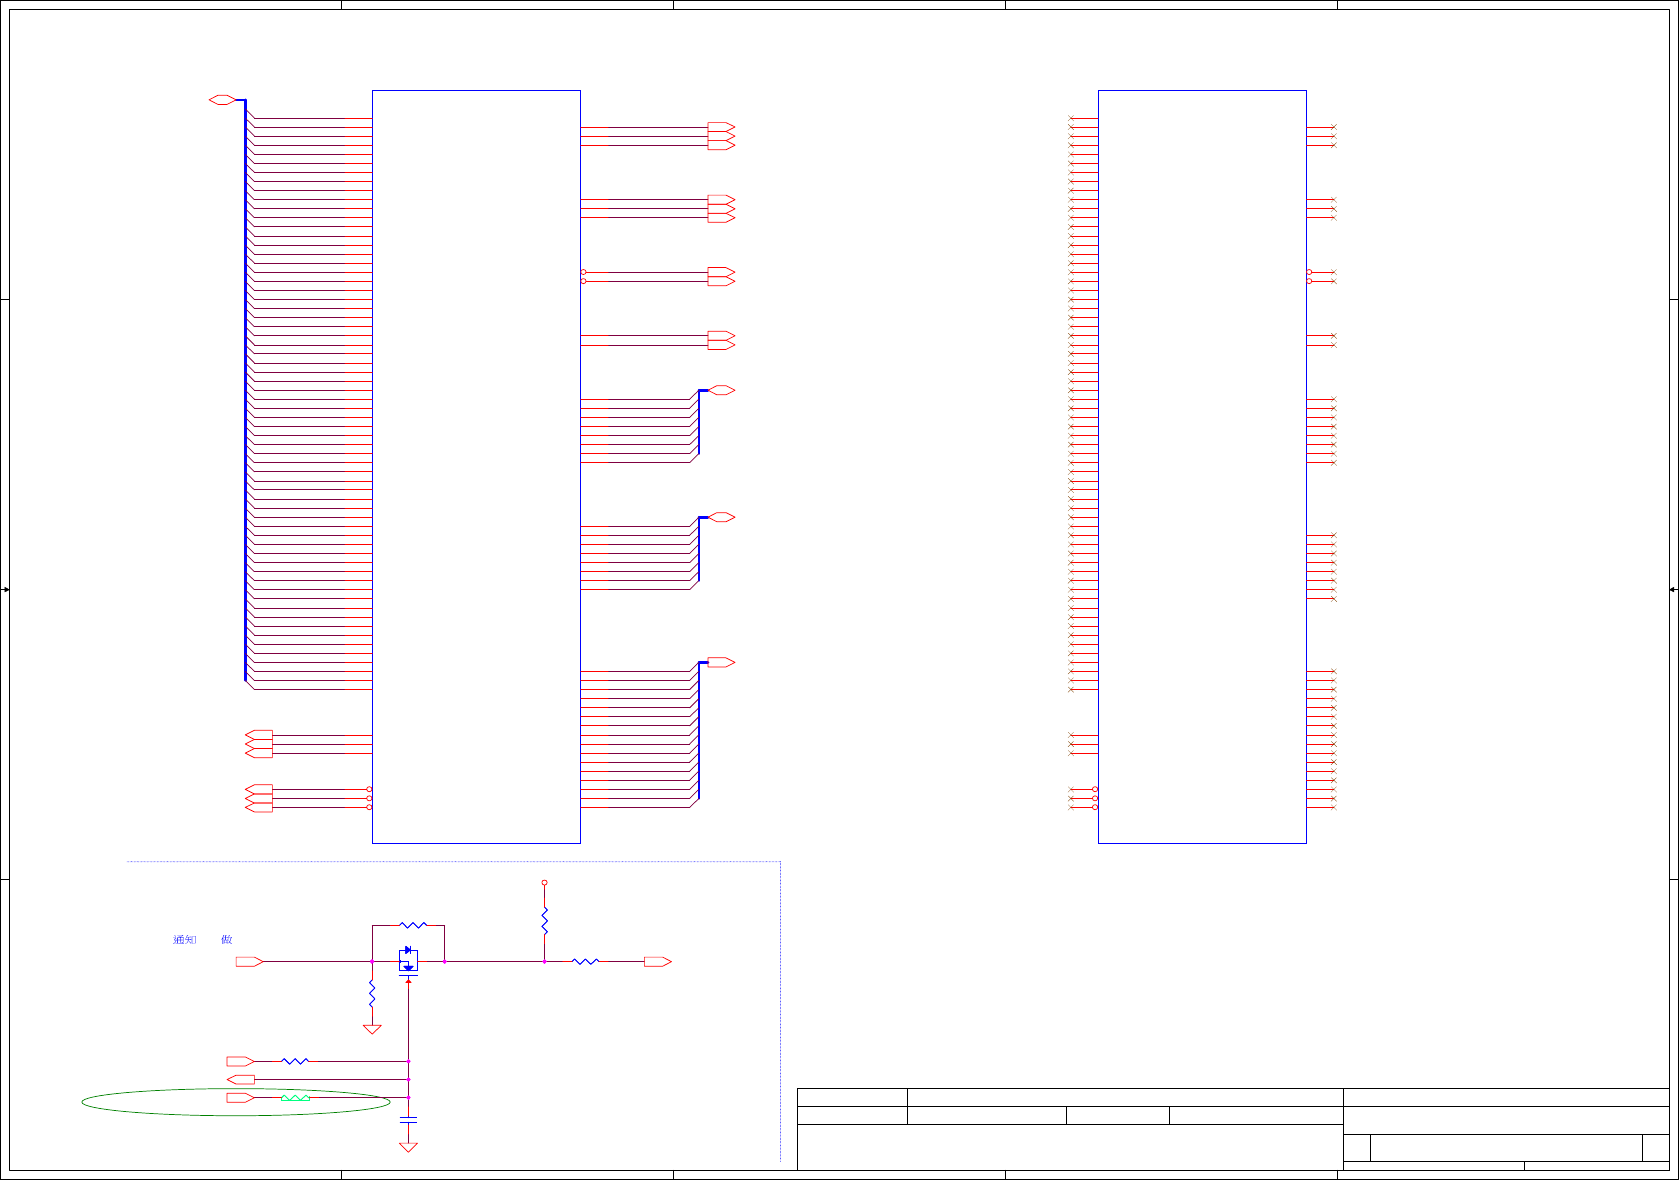
Task: Select the left IC component body
Action: click(x=476, y=467)
